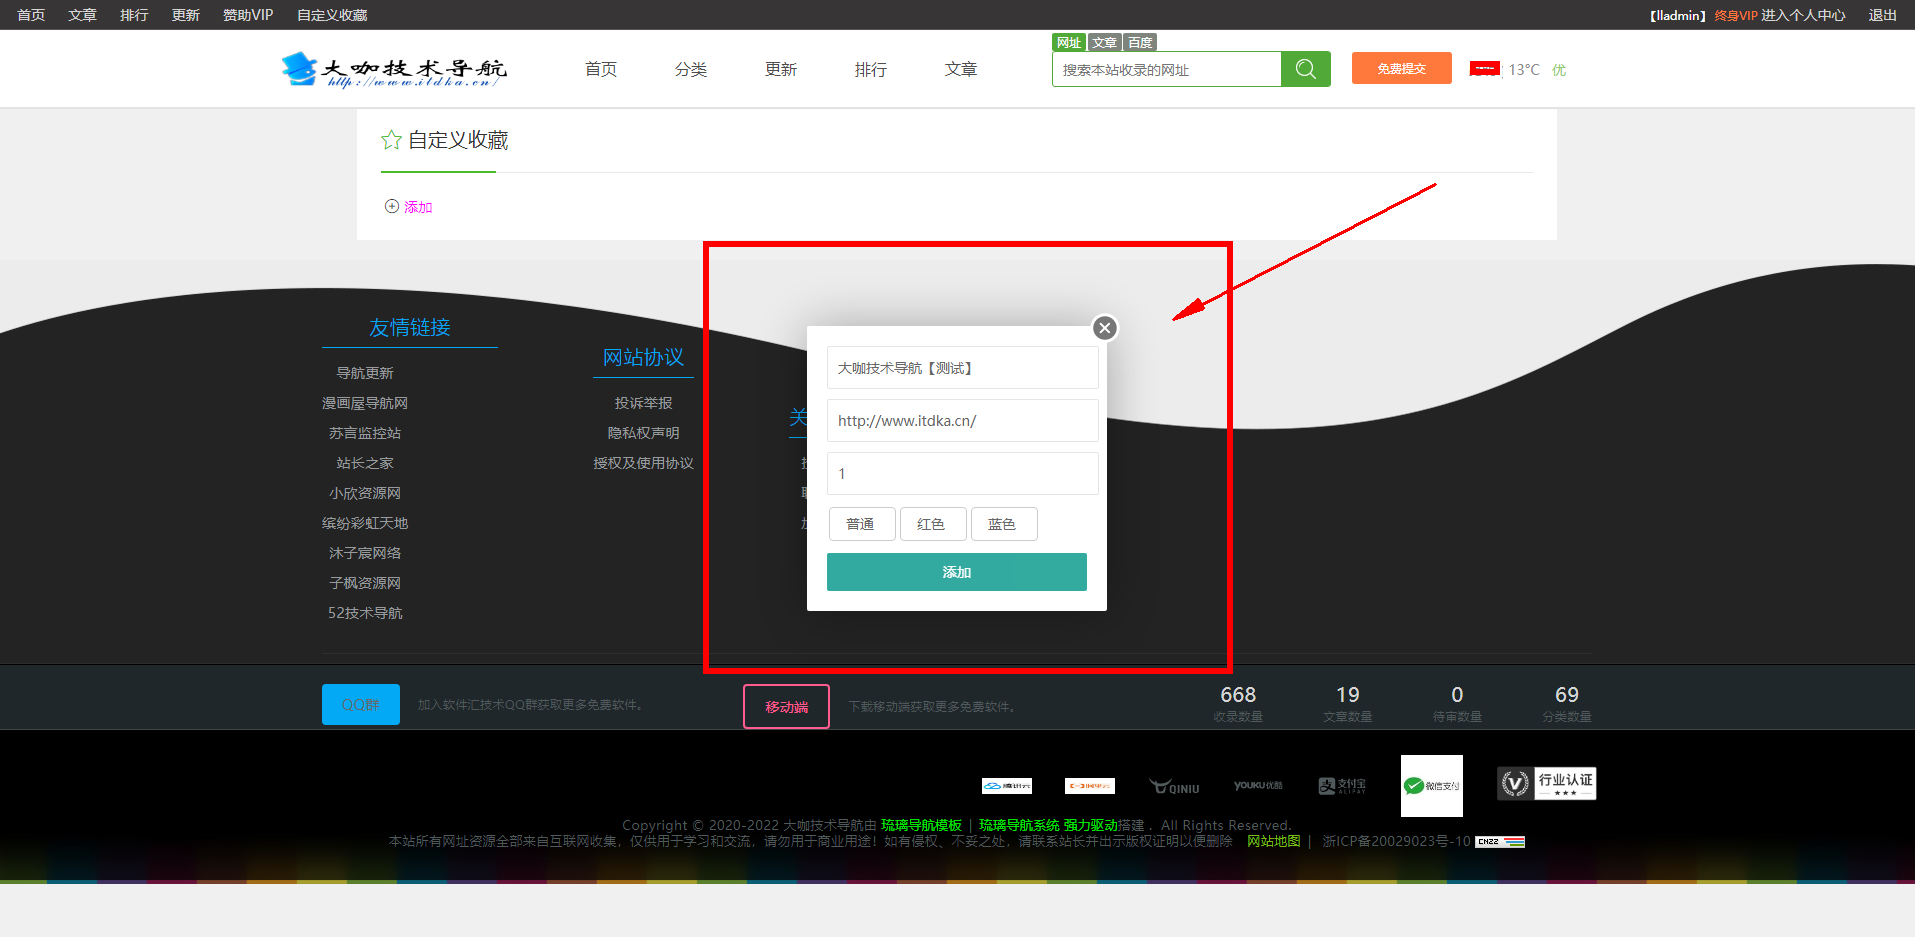
Task: Click the green magnifier search icon
Action: tap(1305, 69)
